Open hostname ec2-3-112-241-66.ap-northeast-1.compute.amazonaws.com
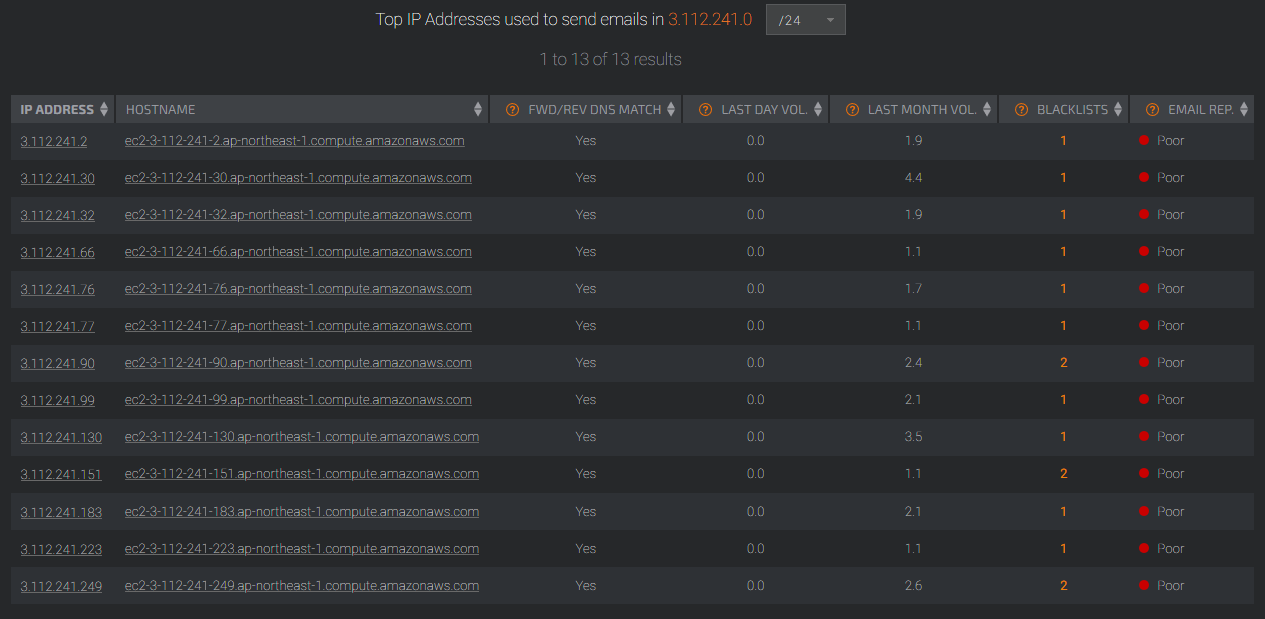1265x619 pixels. tap(298, 252)
